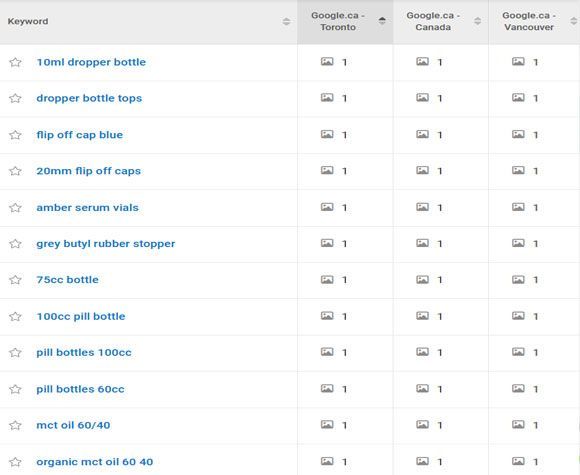Viewport: 580px width, 475px height.
Task: Click image icon for '75cc bottle' Canada
Action: [x=422, y=279]
